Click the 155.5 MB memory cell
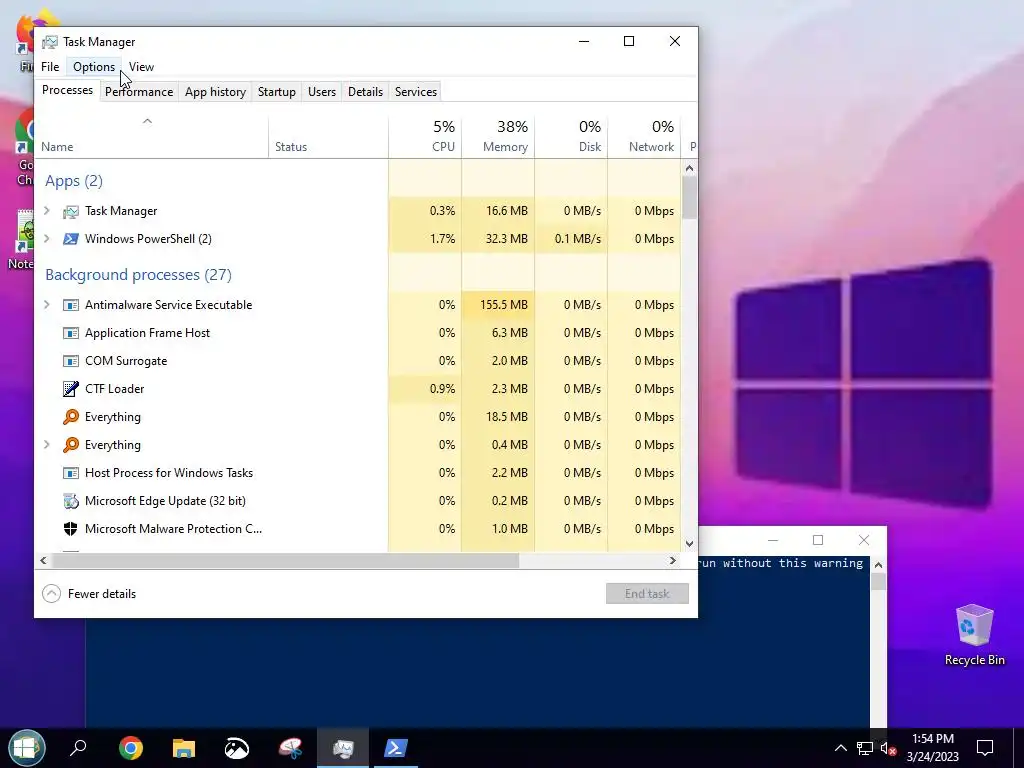This screenshot has height=768, width=1024. (498, 305)
